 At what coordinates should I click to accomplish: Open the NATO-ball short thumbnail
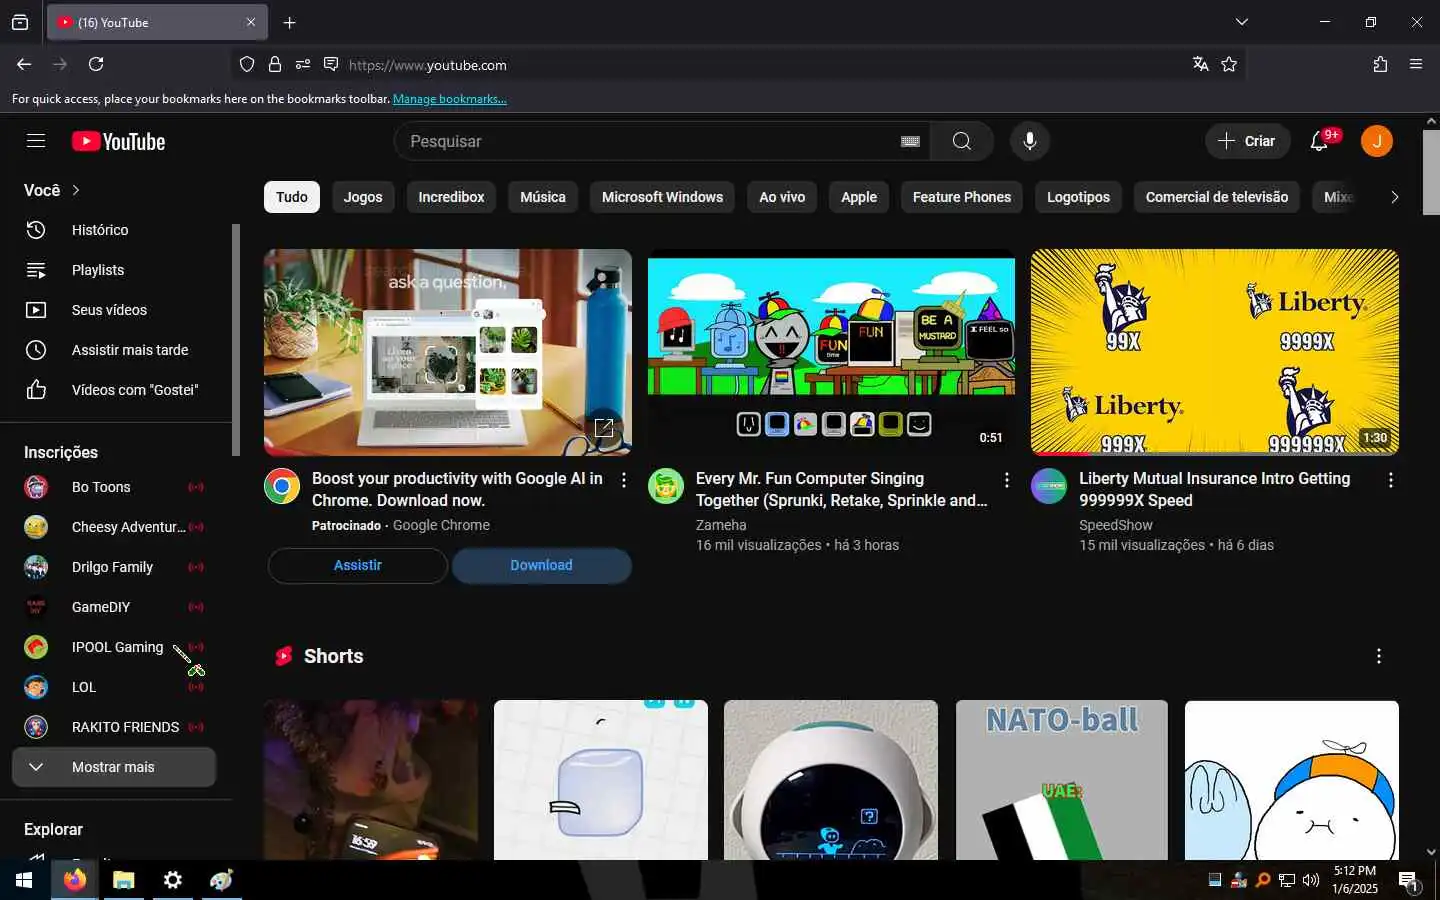point(1061,780)
